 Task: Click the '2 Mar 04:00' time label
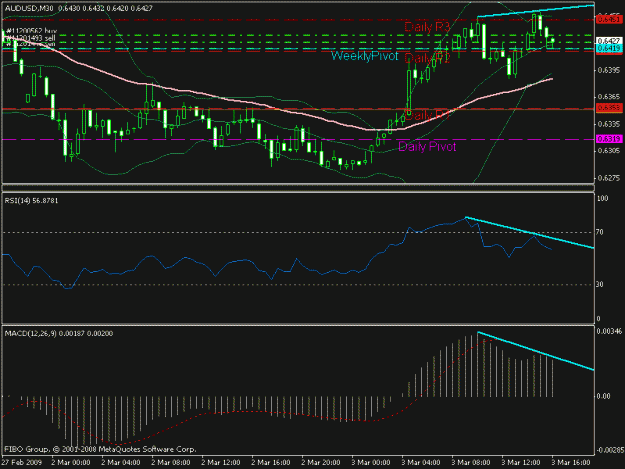click(120, 462)
